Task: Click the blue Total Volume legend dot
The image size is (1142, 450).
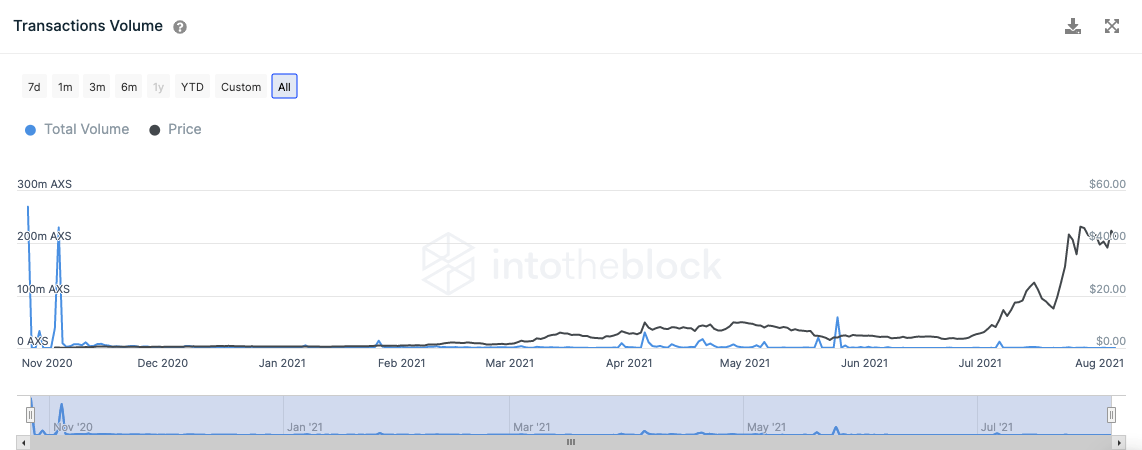Action: (x=30, y=130)
